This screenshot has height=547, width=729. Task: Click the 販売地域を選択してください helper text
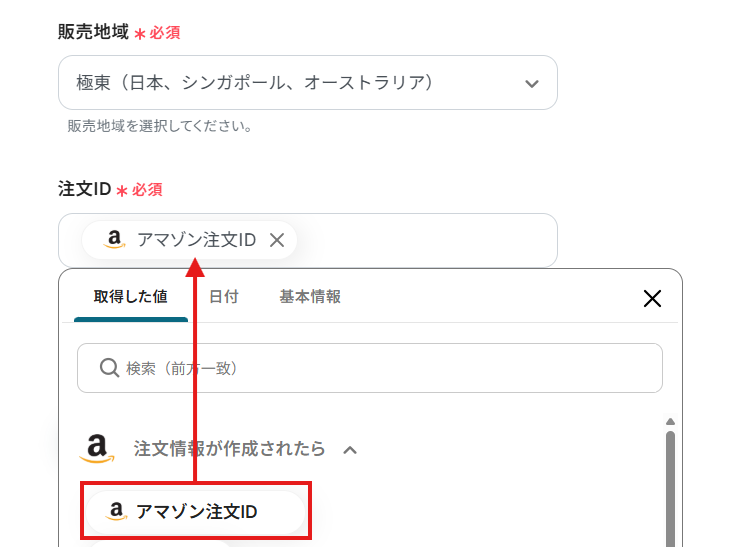[x=160, y=127]
